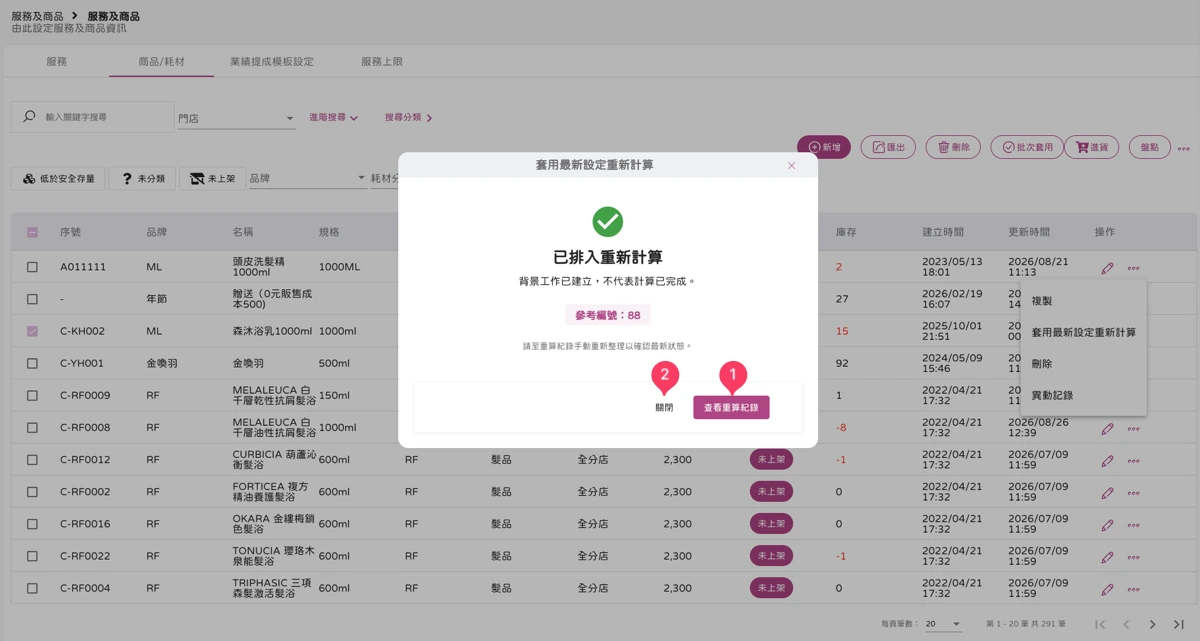Choose 異動記錄 from the context menu
1200x641 pixels.
(1083, 396)
